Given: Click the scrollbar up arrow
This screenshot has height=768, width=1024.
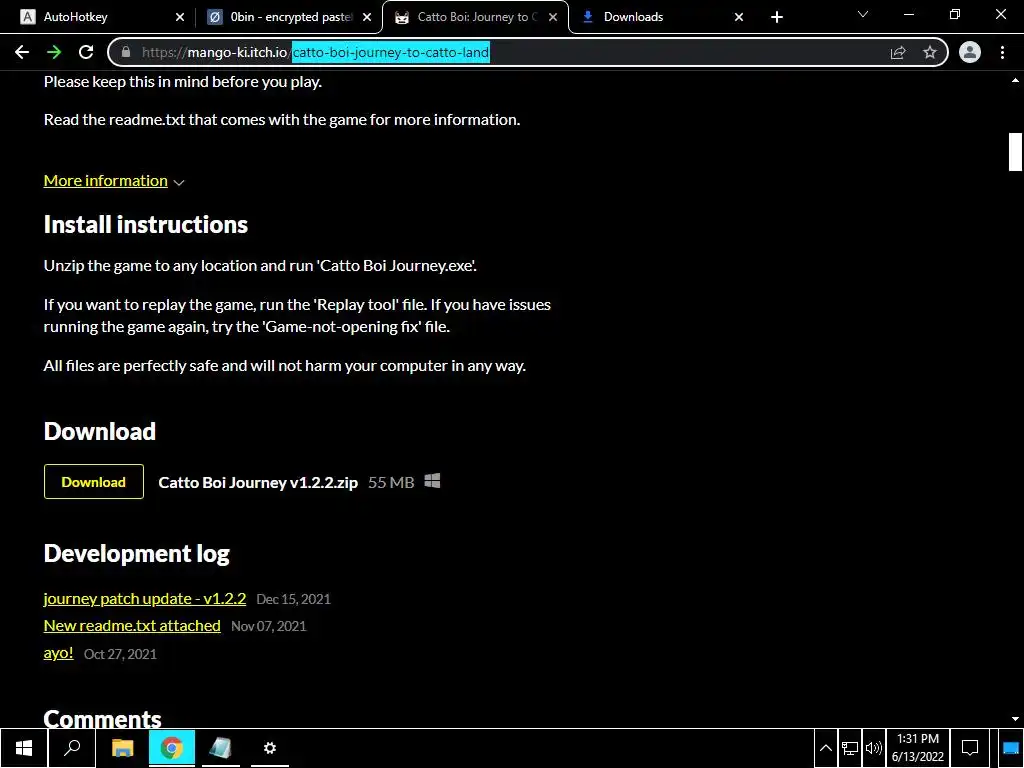Looking at the screenshot, I should click(x=1015, y=80).
